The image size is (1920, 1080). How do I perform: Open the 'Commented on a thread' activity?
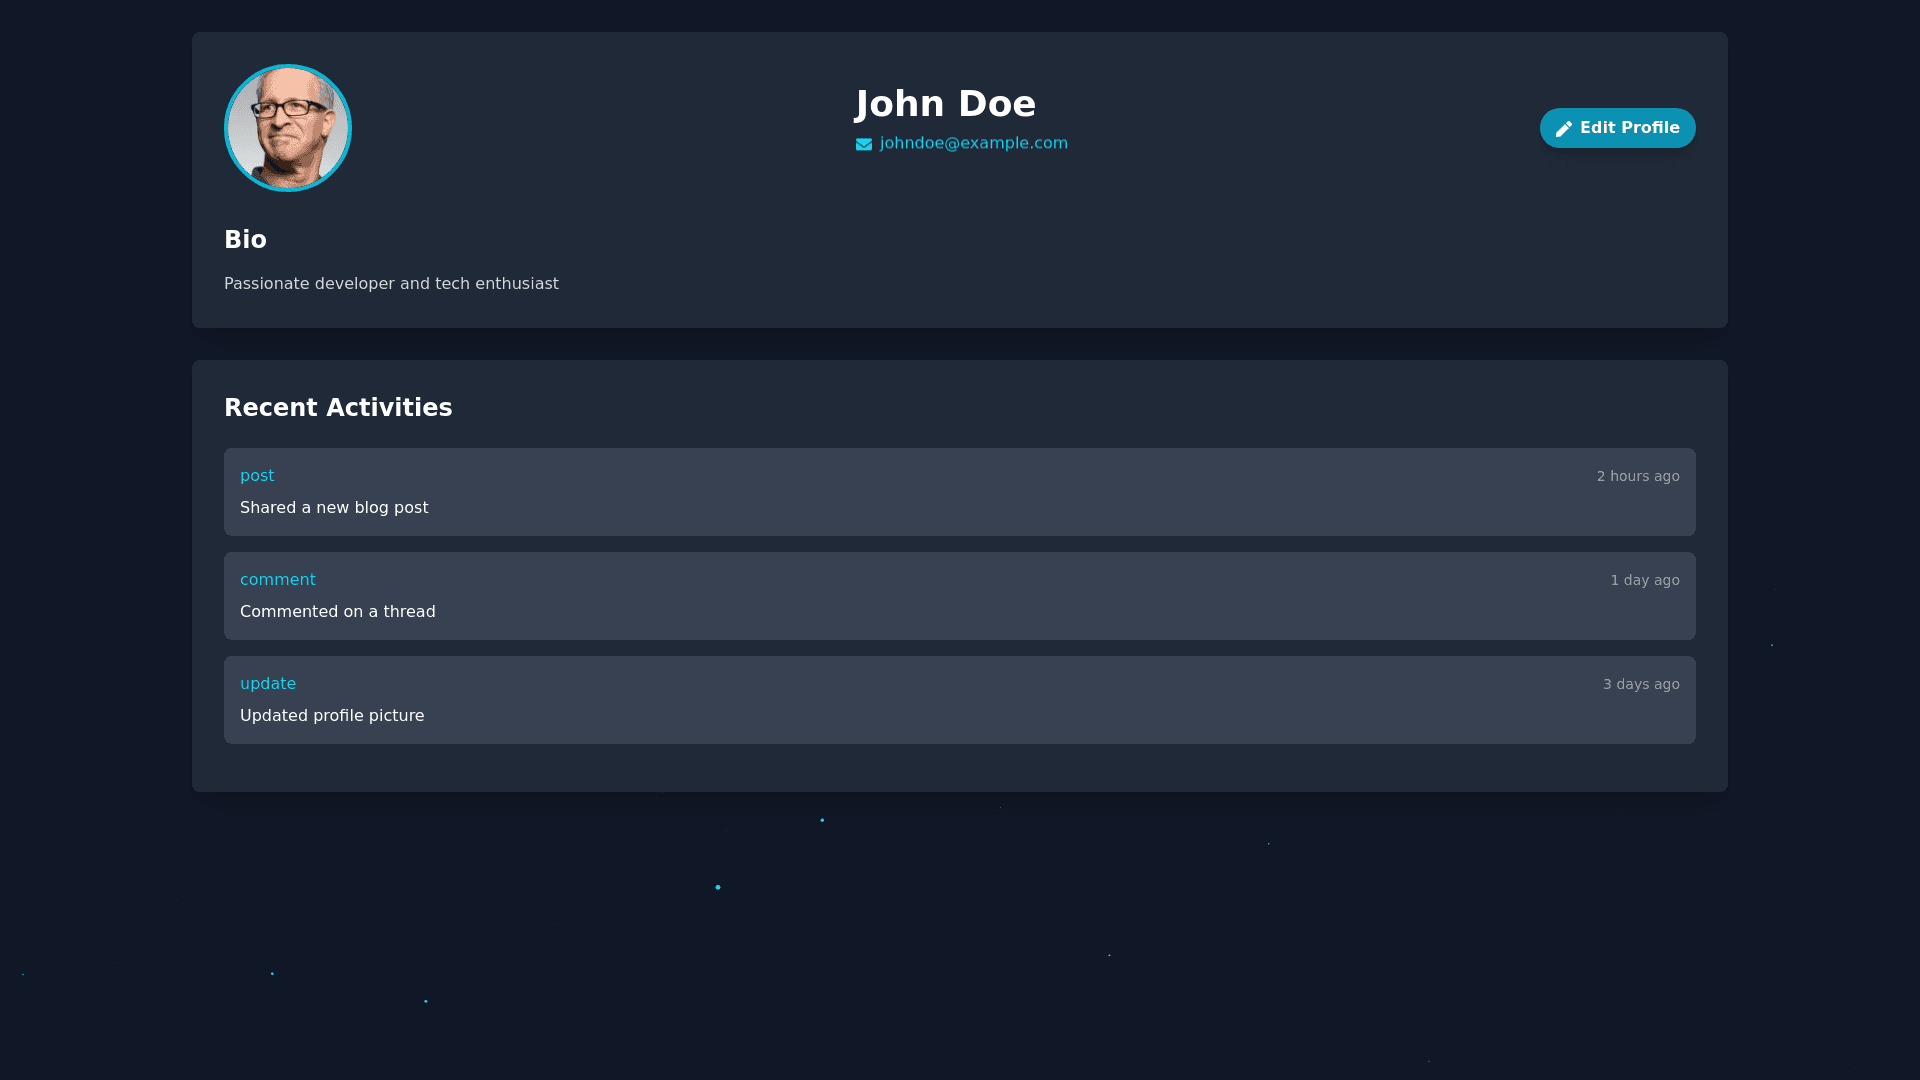[x=337, y=612]
